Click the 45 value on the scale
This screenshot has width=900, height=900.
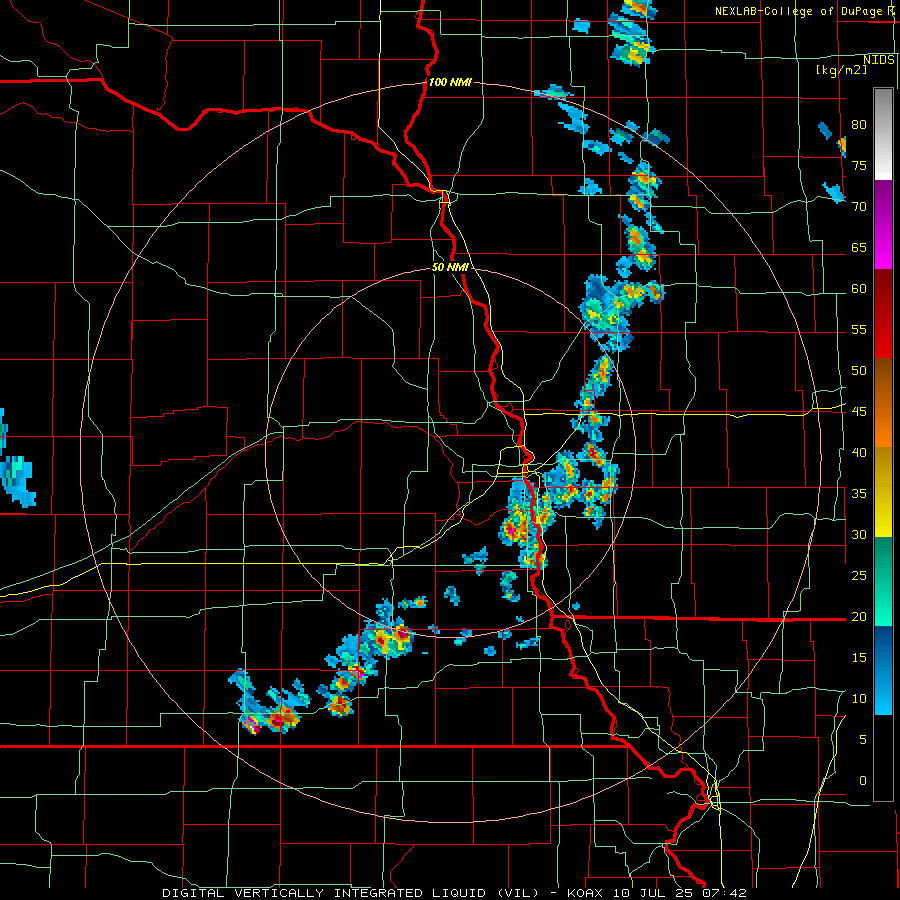coord(859,412)
